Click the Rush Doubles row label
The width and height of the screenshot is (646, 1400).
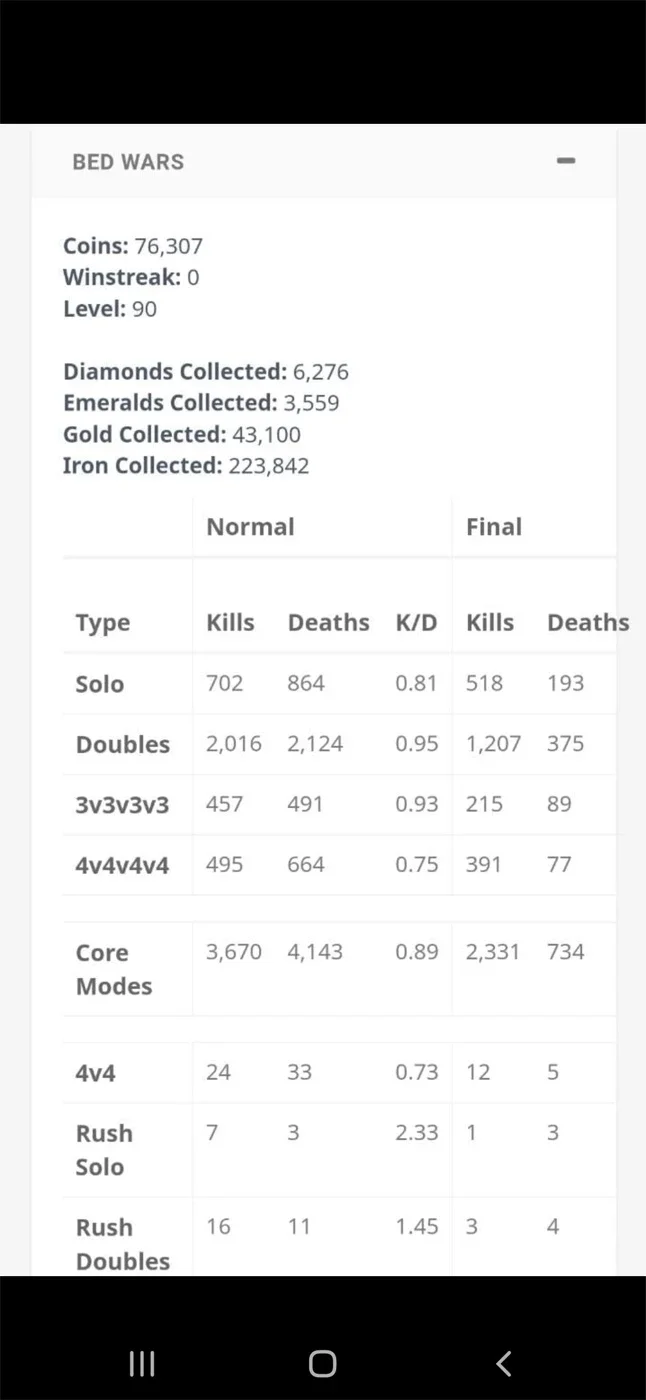[123, 1244]
